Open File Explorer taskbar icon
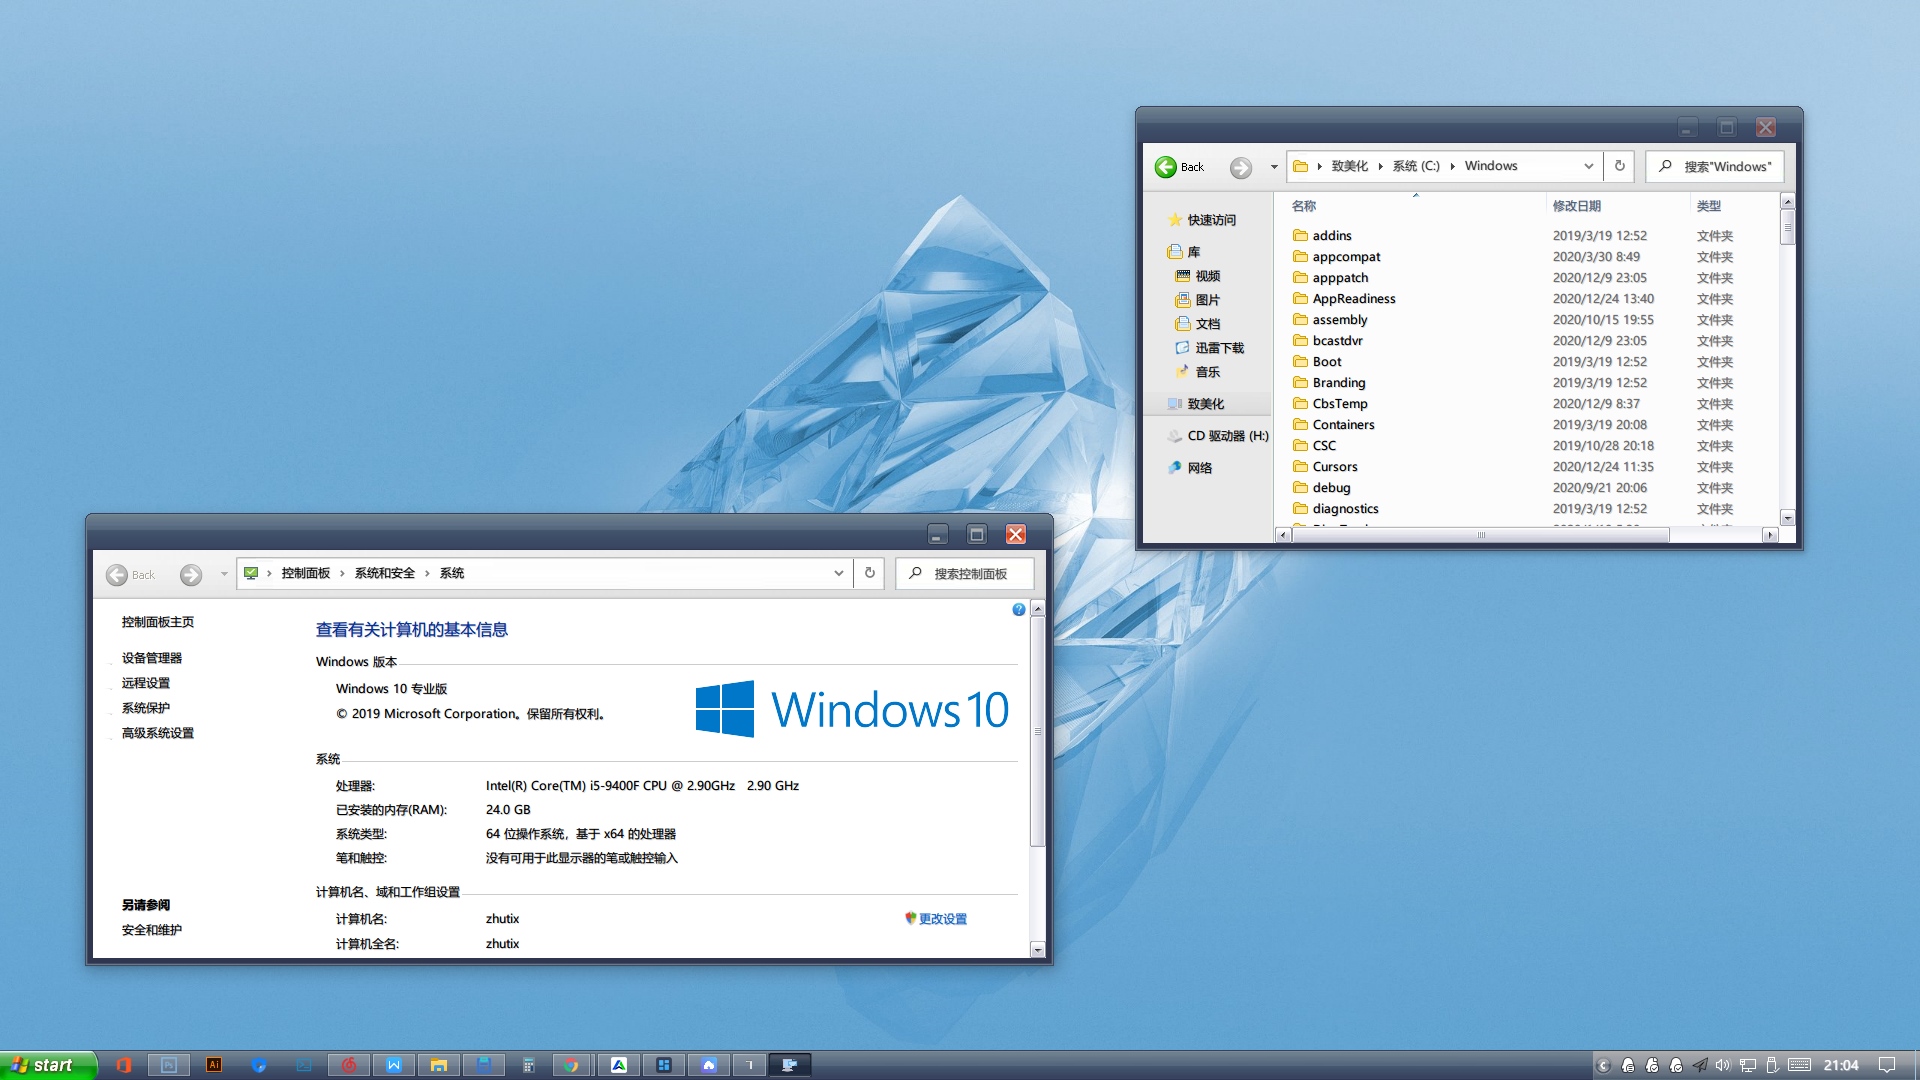Image resolution: width=1920 pixels, height=1080 pixels. tap(439, 1065)
